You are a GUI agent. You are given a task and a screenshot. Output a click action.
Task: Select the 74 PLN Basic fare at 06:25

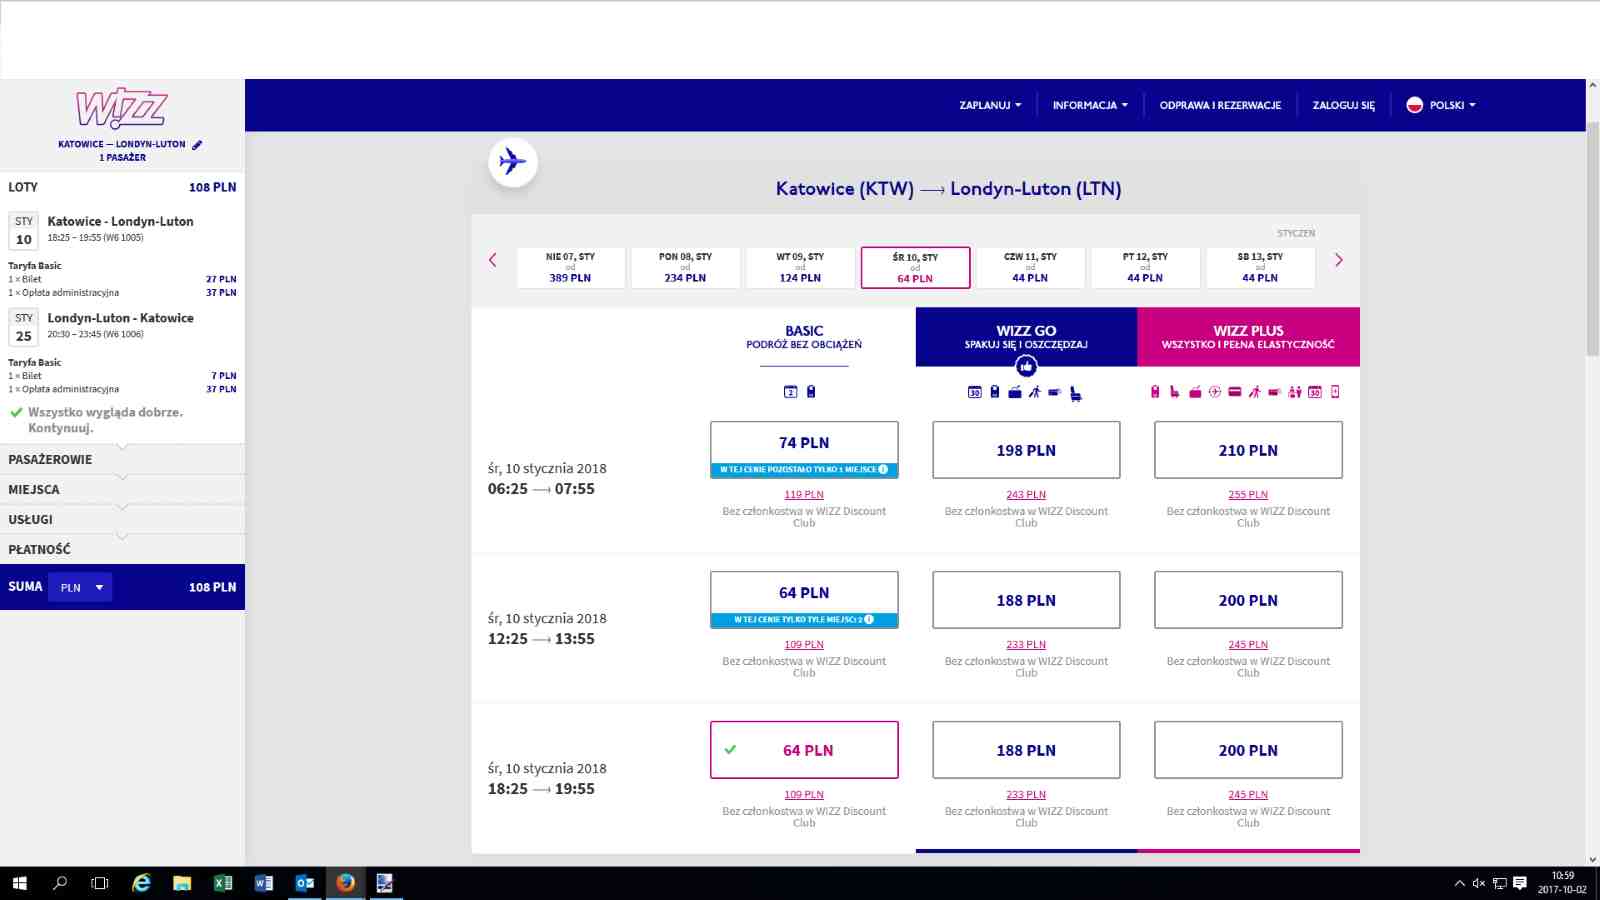coord(804,449)
